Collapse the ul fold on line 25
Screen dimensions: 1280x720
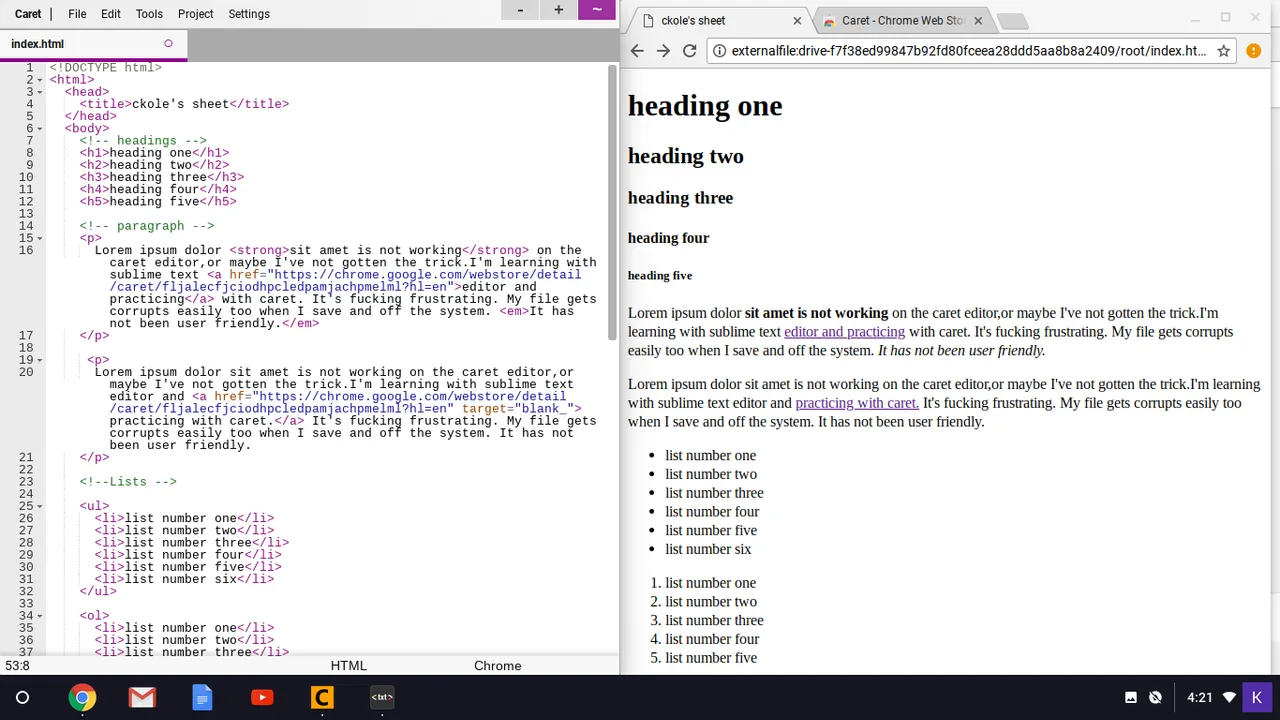[x=40, y=506]
